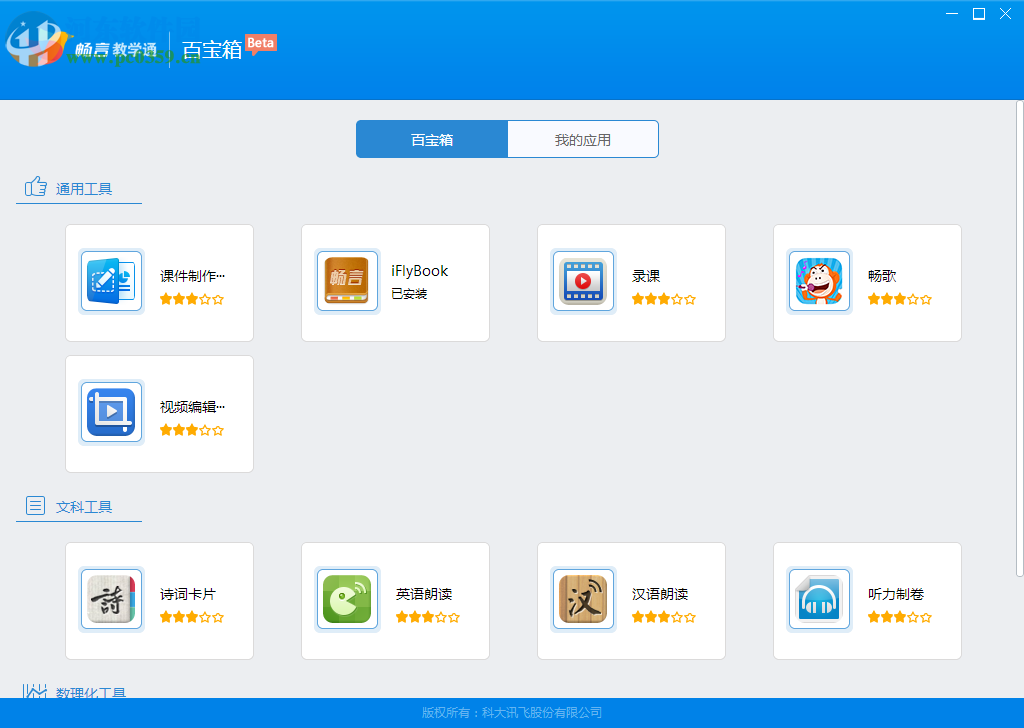Open the 录课 lesson recording tool
This screenshot has height=728, width=1024.
click(583, 281)
